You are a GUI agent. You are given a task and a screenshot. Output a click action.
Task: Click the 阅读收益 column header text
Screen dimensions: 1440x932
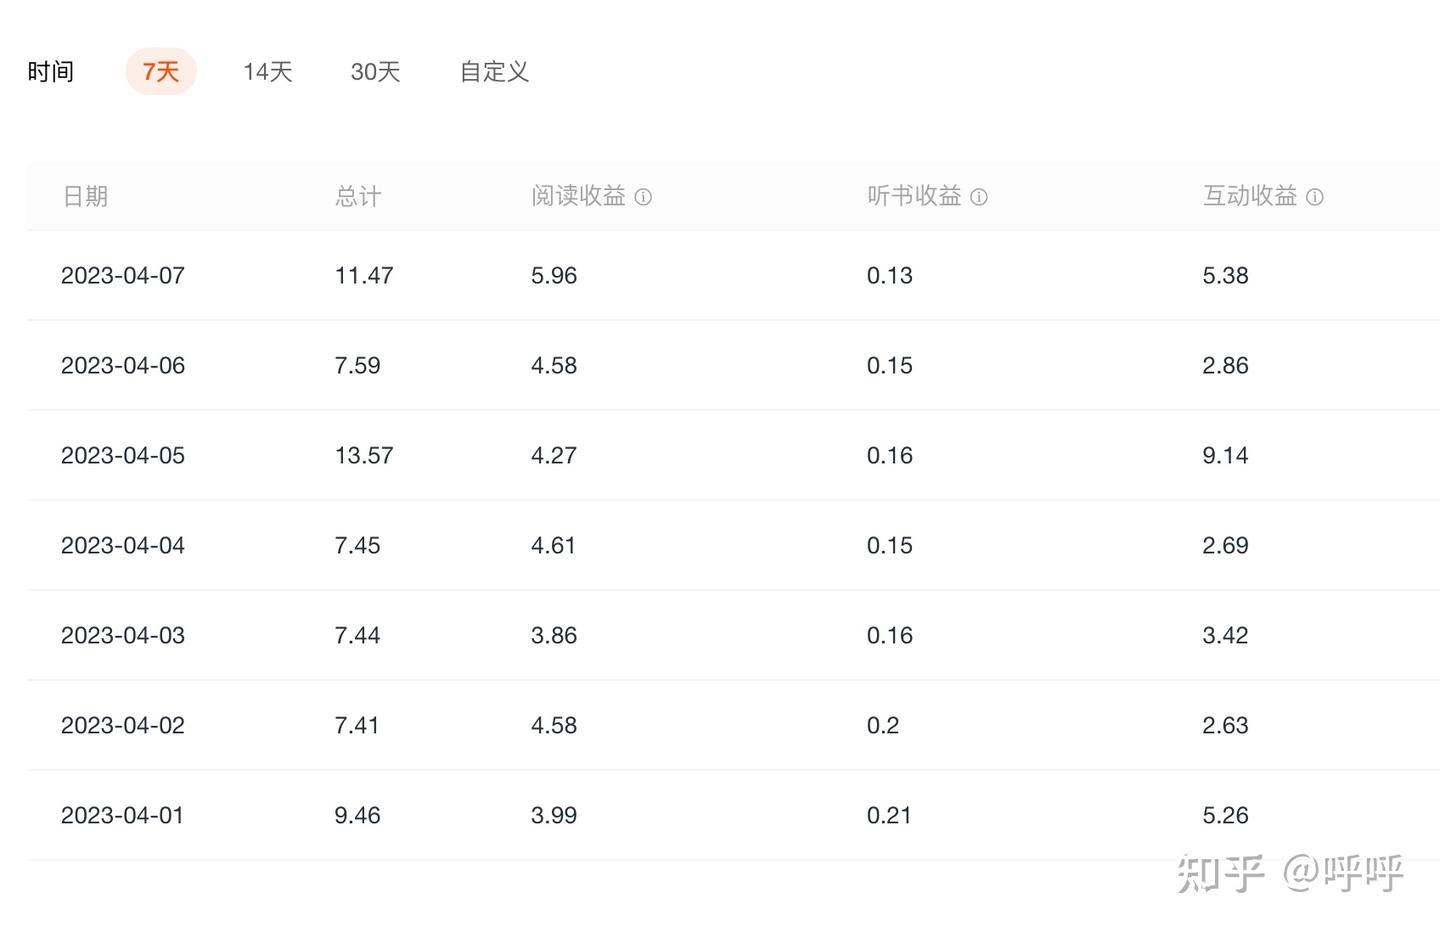pyautogui.click(x=578, y=196)
